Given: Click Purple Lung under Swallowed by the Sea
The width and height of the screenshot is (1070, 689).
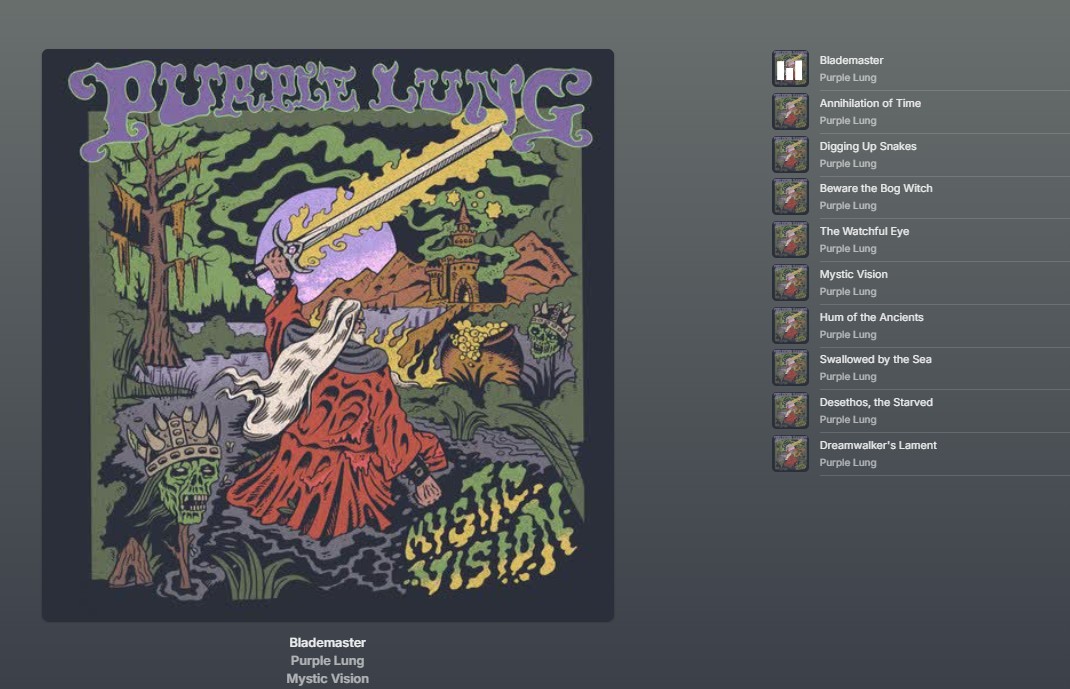Looking at the screenshot, I should coord(848,377).
